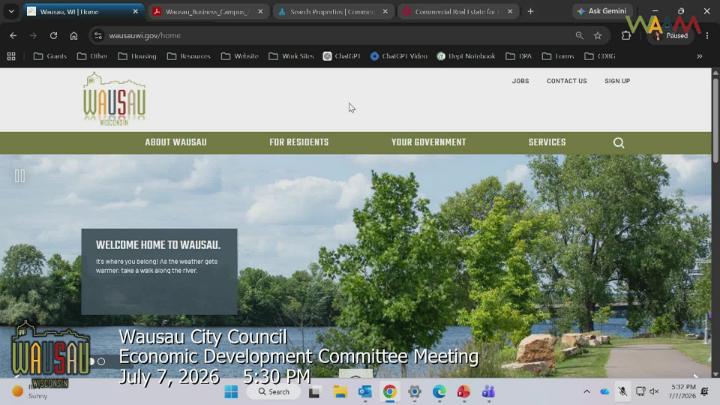Screen dimensions: 720x405
Task: Open the clock and date in taskbar
Action: click(x=682, y=391)
